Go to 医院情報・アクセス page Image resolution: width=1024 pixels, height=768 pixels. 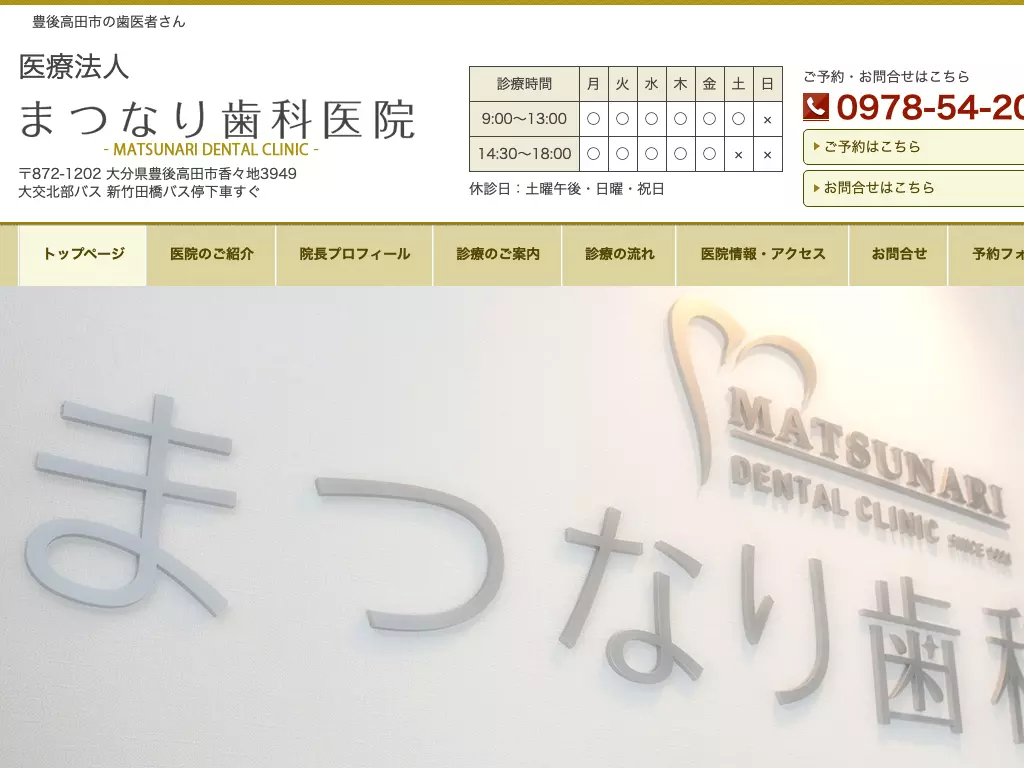(763, 255)
